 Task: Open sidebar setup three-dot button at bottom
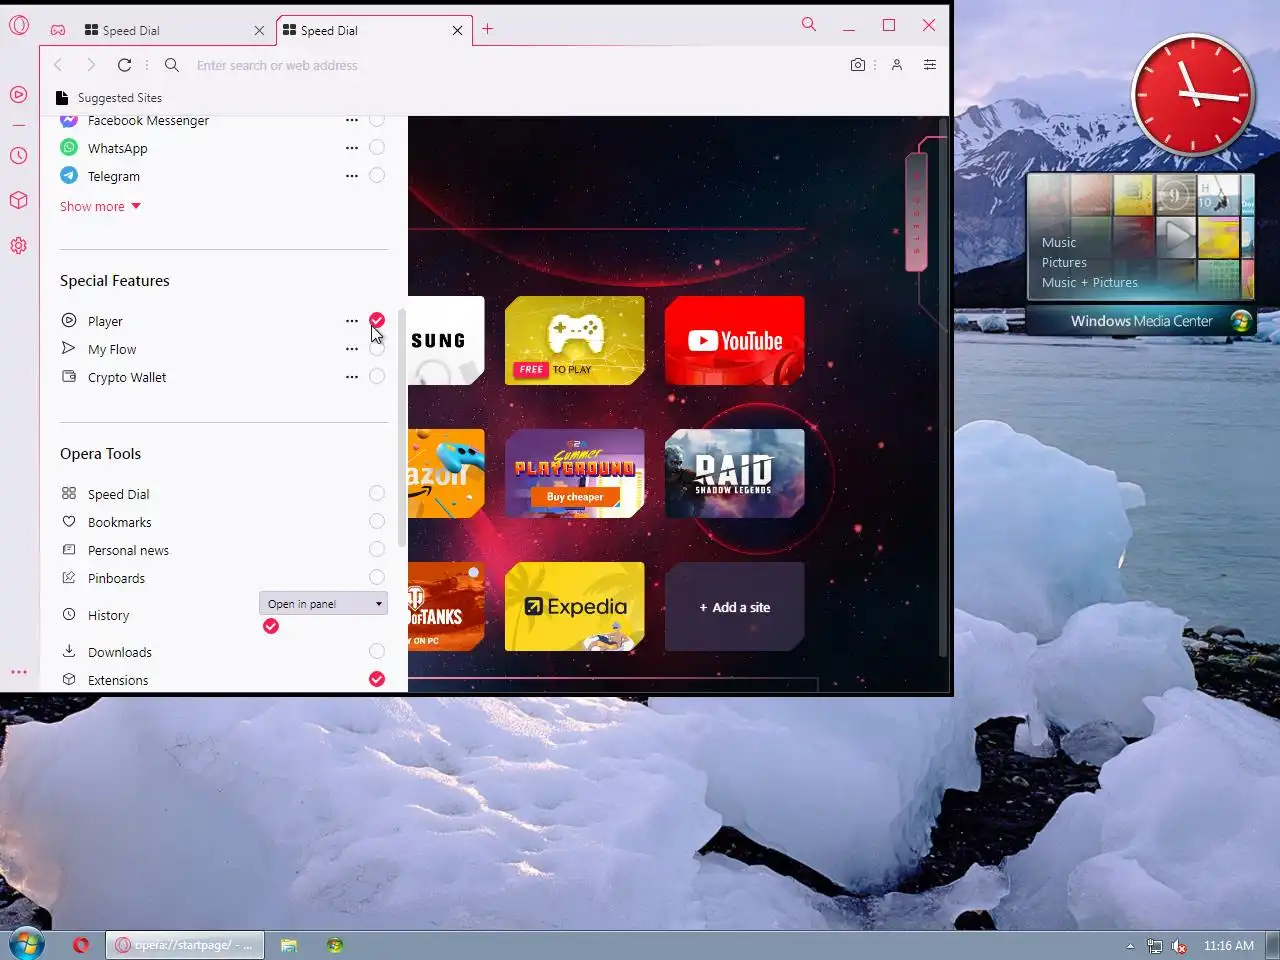click(18, 672)
